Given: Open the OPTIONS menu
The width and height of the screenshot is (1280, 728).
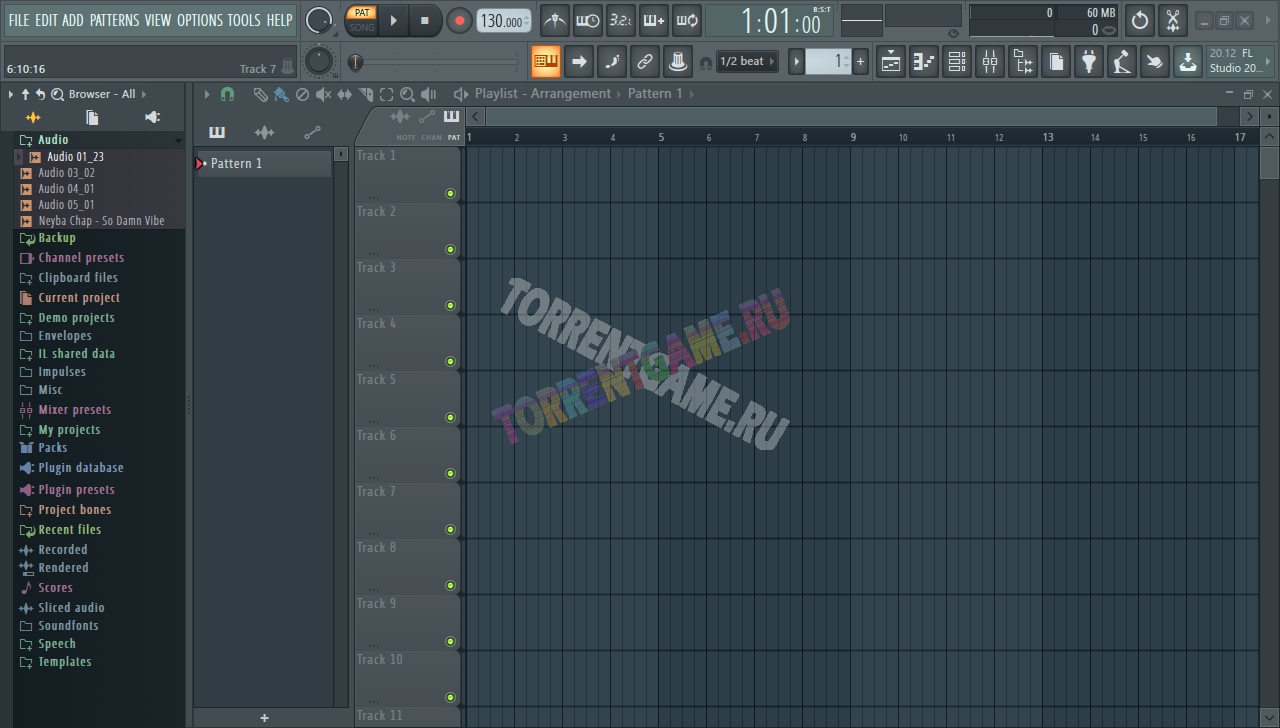Looking at the screenshot, I should (199, 20).
